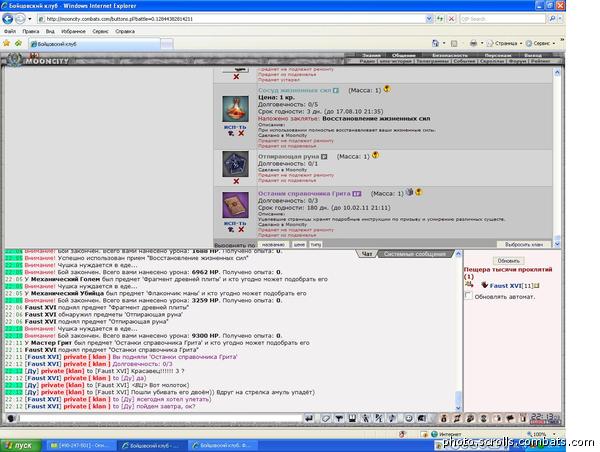The height and width of the screenshot is (452, 600).
Task: Click the Сосуд жизненных сил item thumbnail
Action: click(235, 109)
